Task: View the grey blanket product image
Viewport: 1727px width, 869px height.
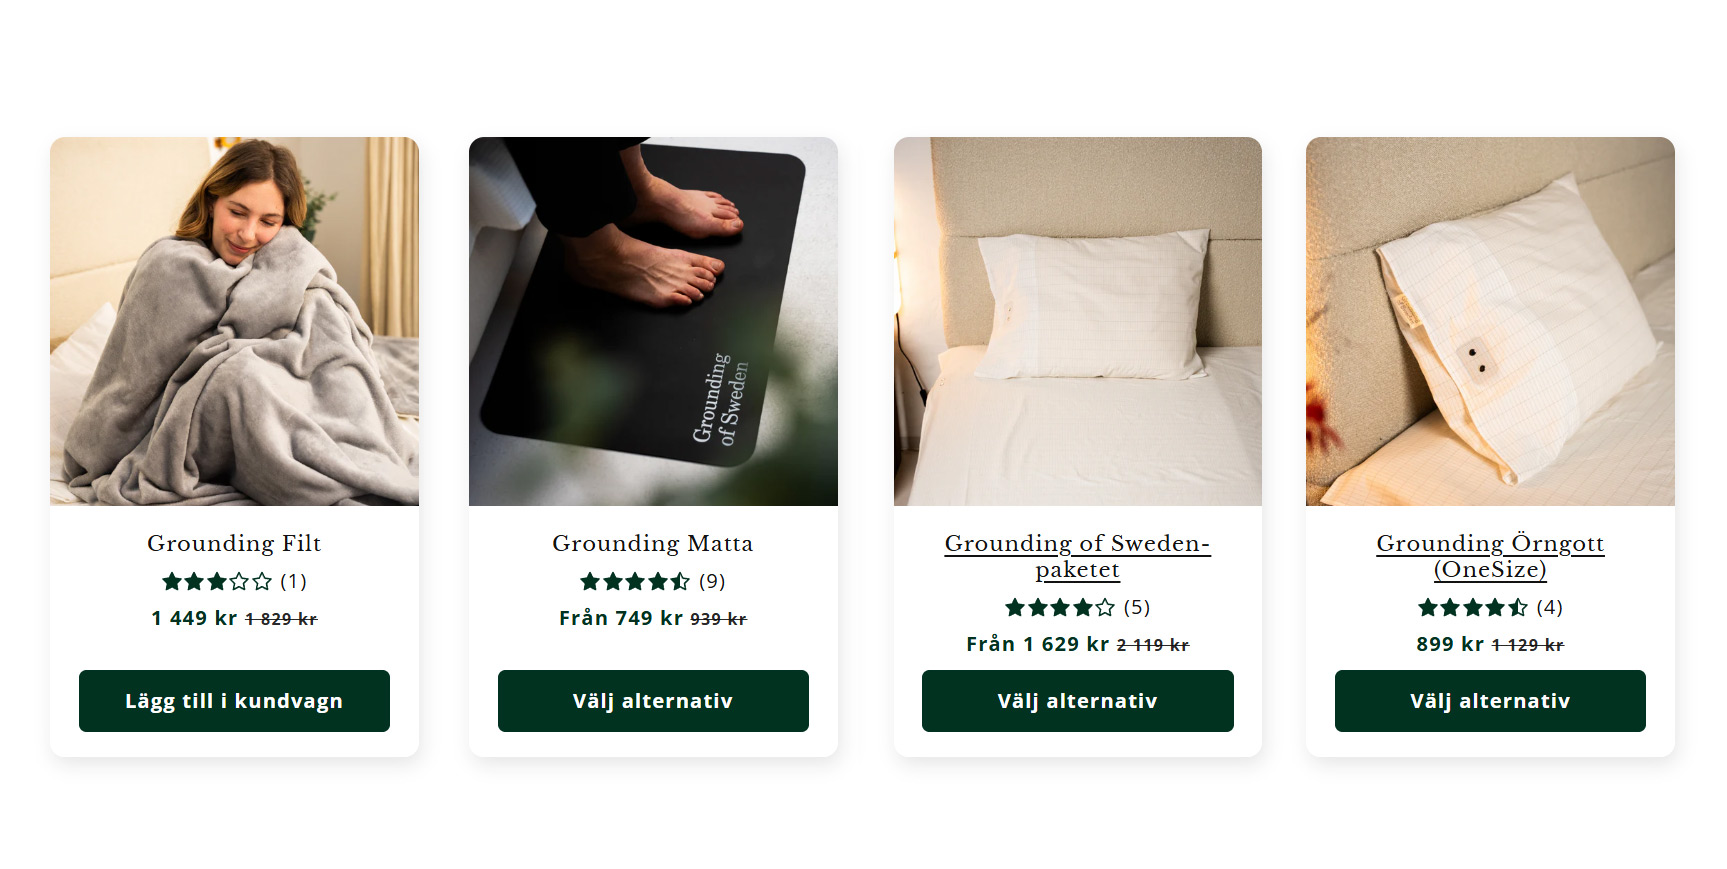Action: pyautogui.click(x=234, y=321)
